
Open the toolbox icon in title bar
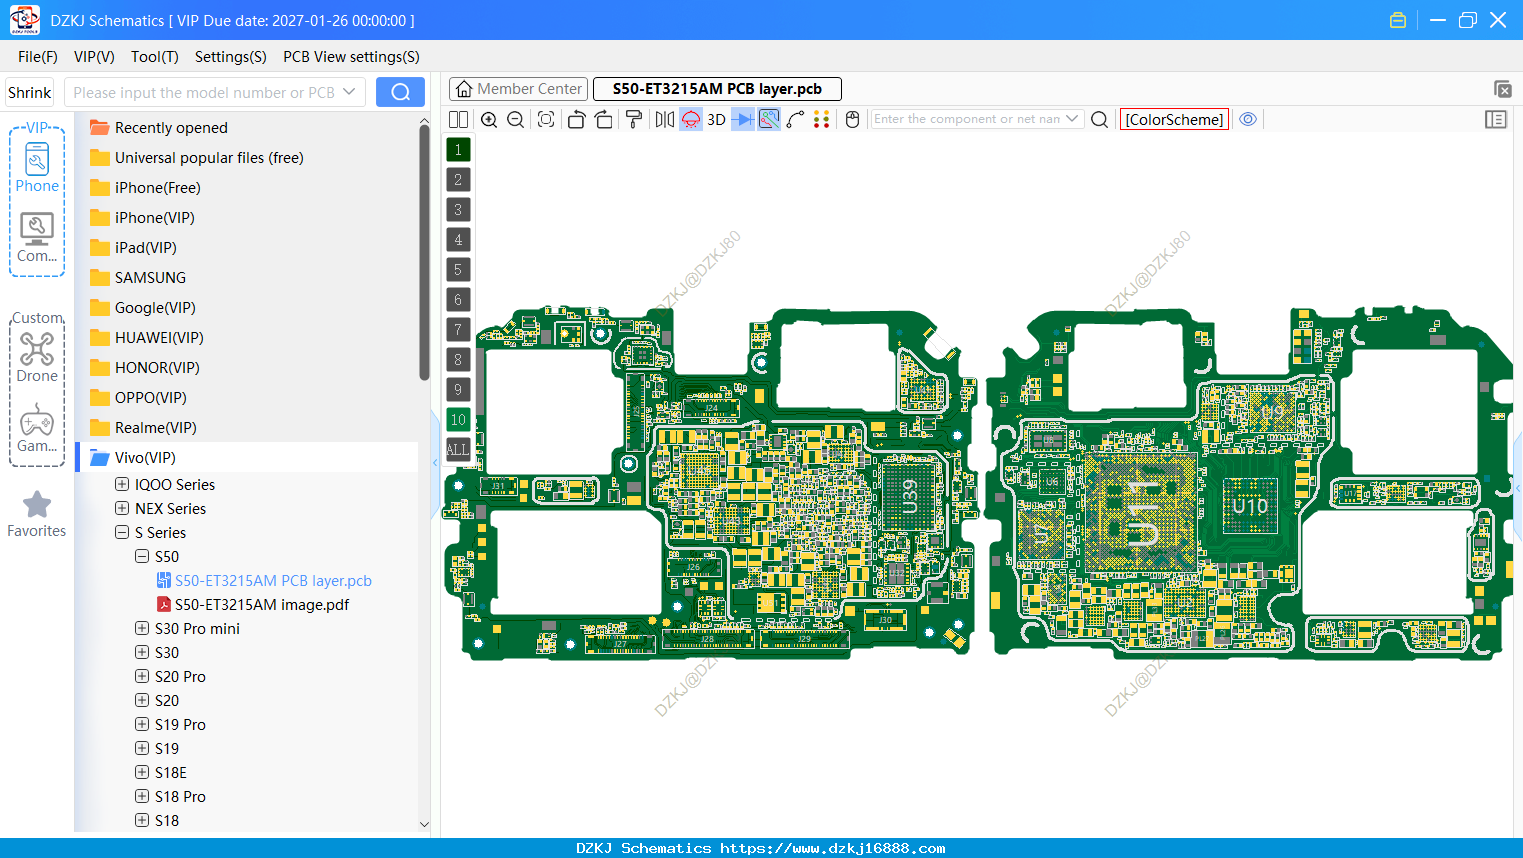(x=1398, y=20)
